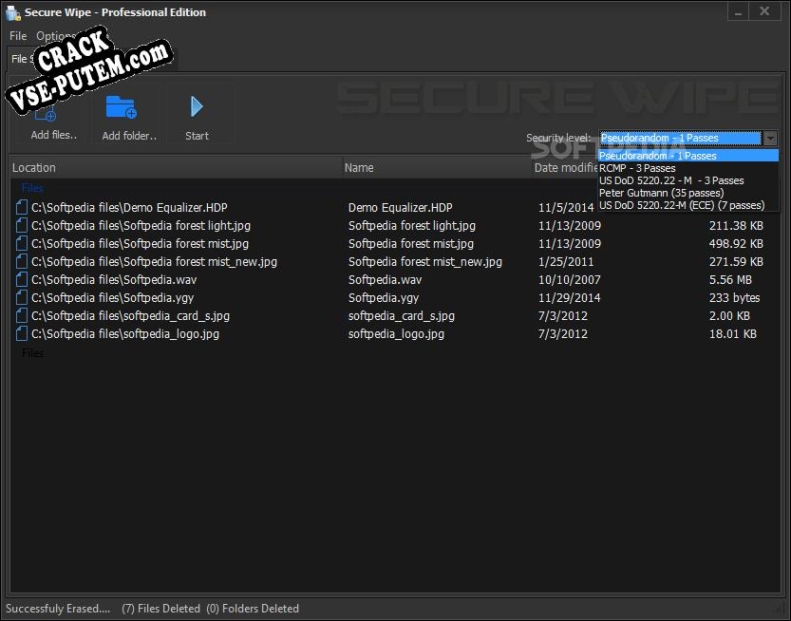This screenshot has height=621, width=791.
Task: Click (7) Files Deleted status text
Action: pos(161,608)
